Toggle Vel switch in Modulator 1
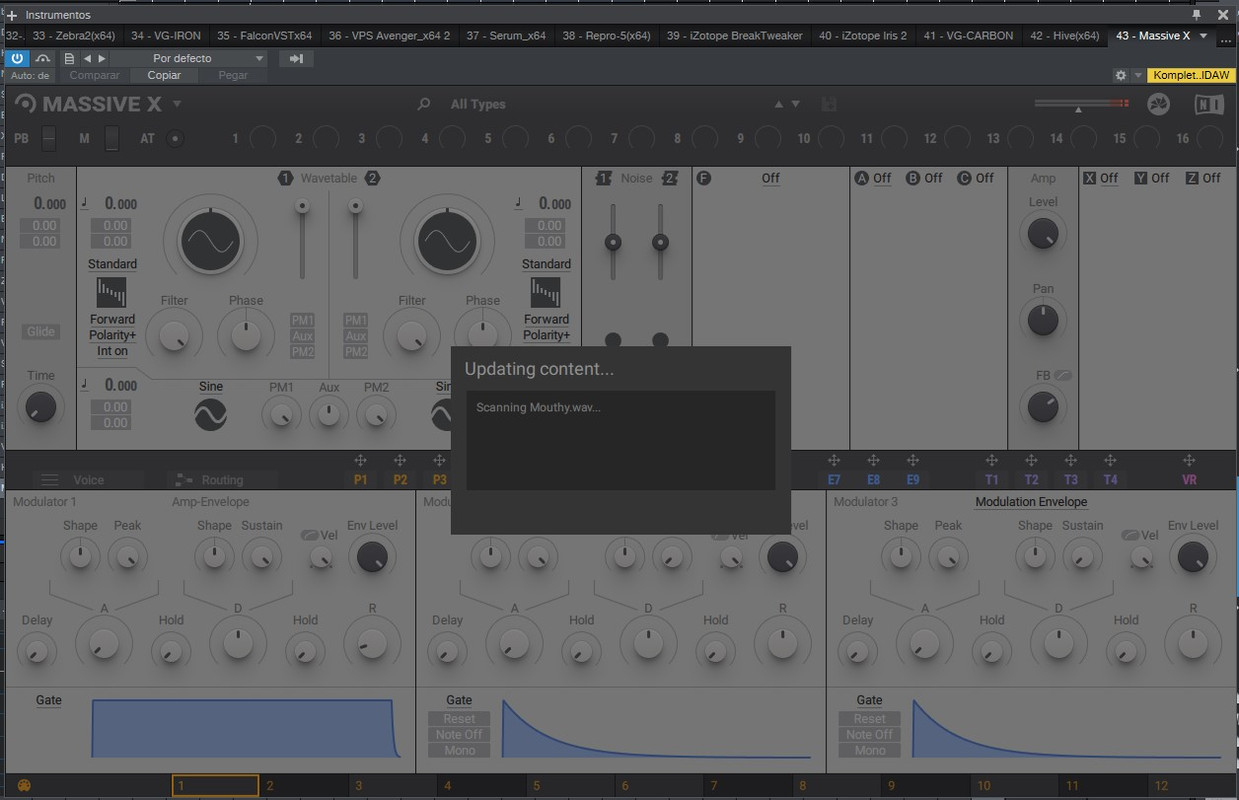This screenshot has width=1239, height=800. pos(310,535)
